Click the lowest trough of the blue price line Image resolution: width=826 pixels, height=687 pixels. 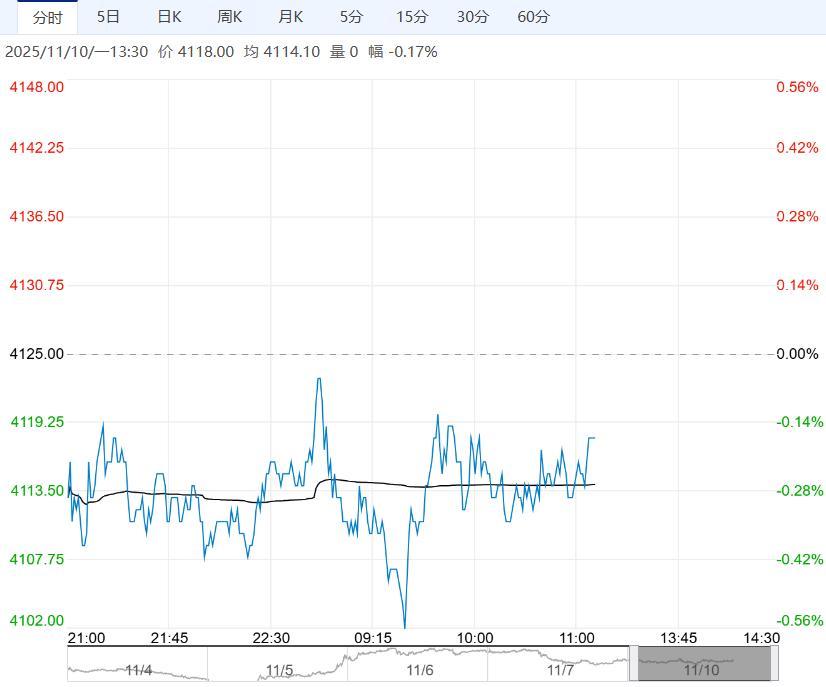(405, 627)
